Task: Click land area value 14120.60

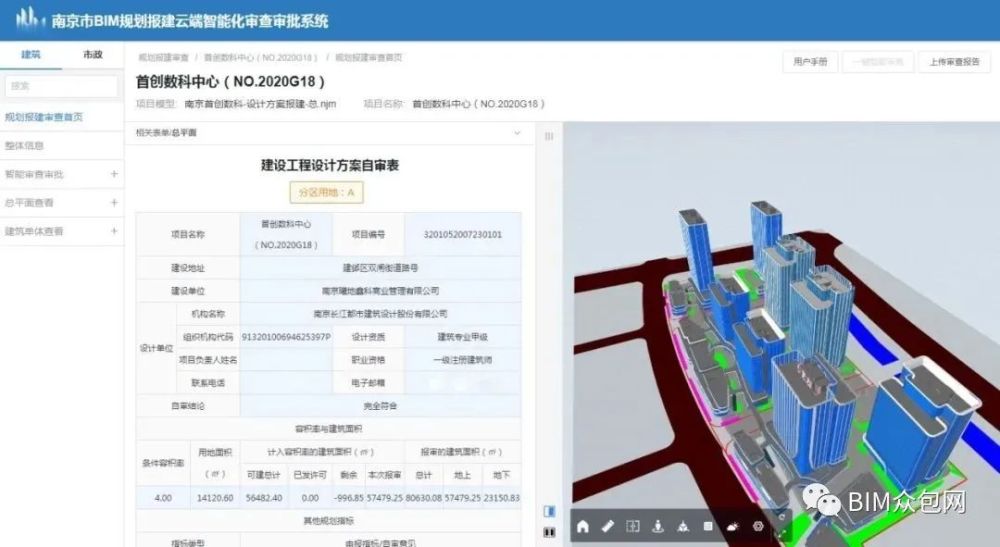Action: pyautogui.click(x=215, y=498)
